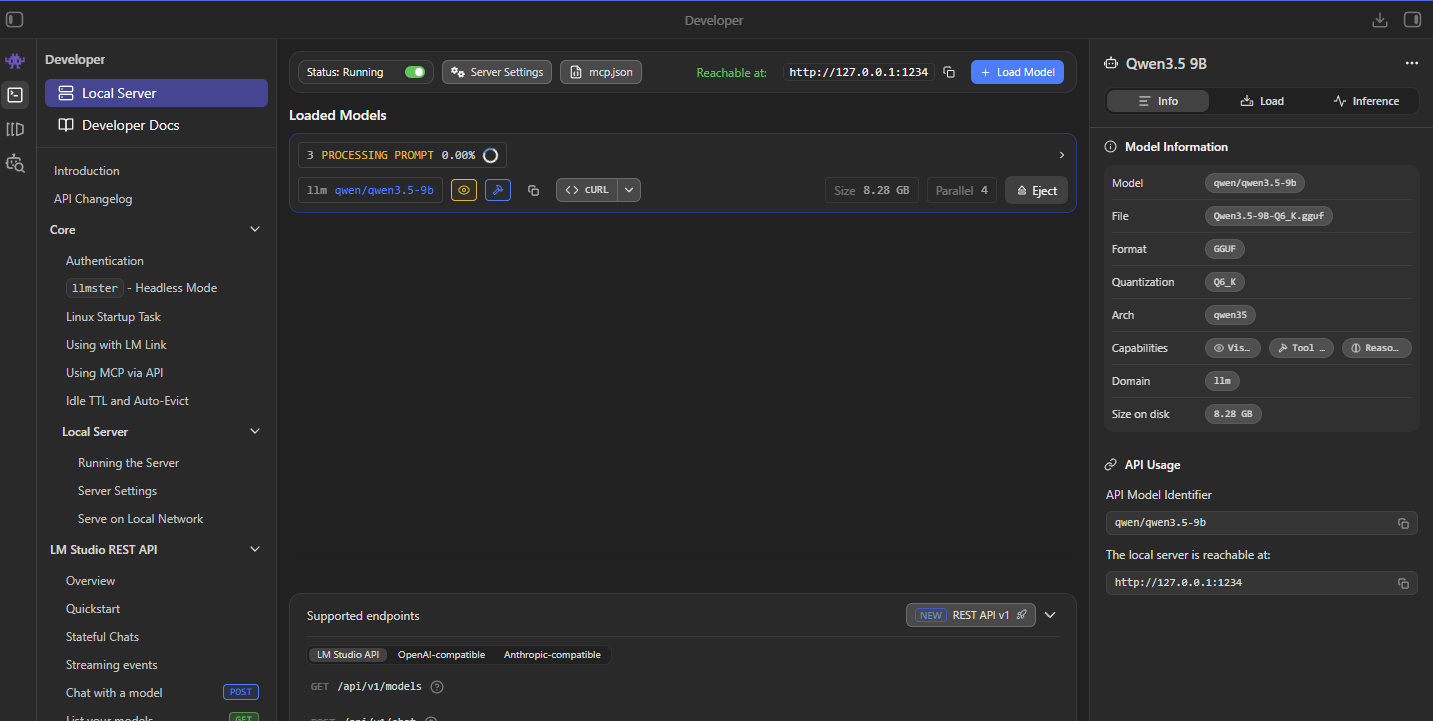Open the downloads icon in title bar

pyautogui.click(x=1380, y=20)
